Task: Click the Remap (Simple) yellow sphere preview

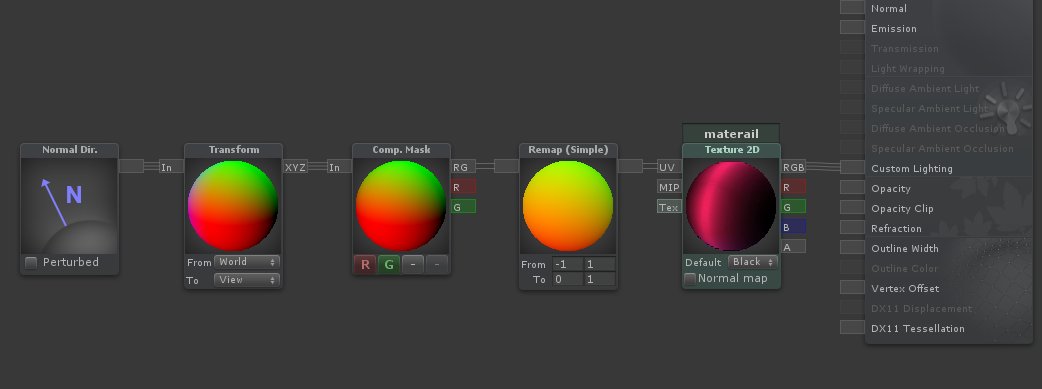Action: tap(568, 205)
